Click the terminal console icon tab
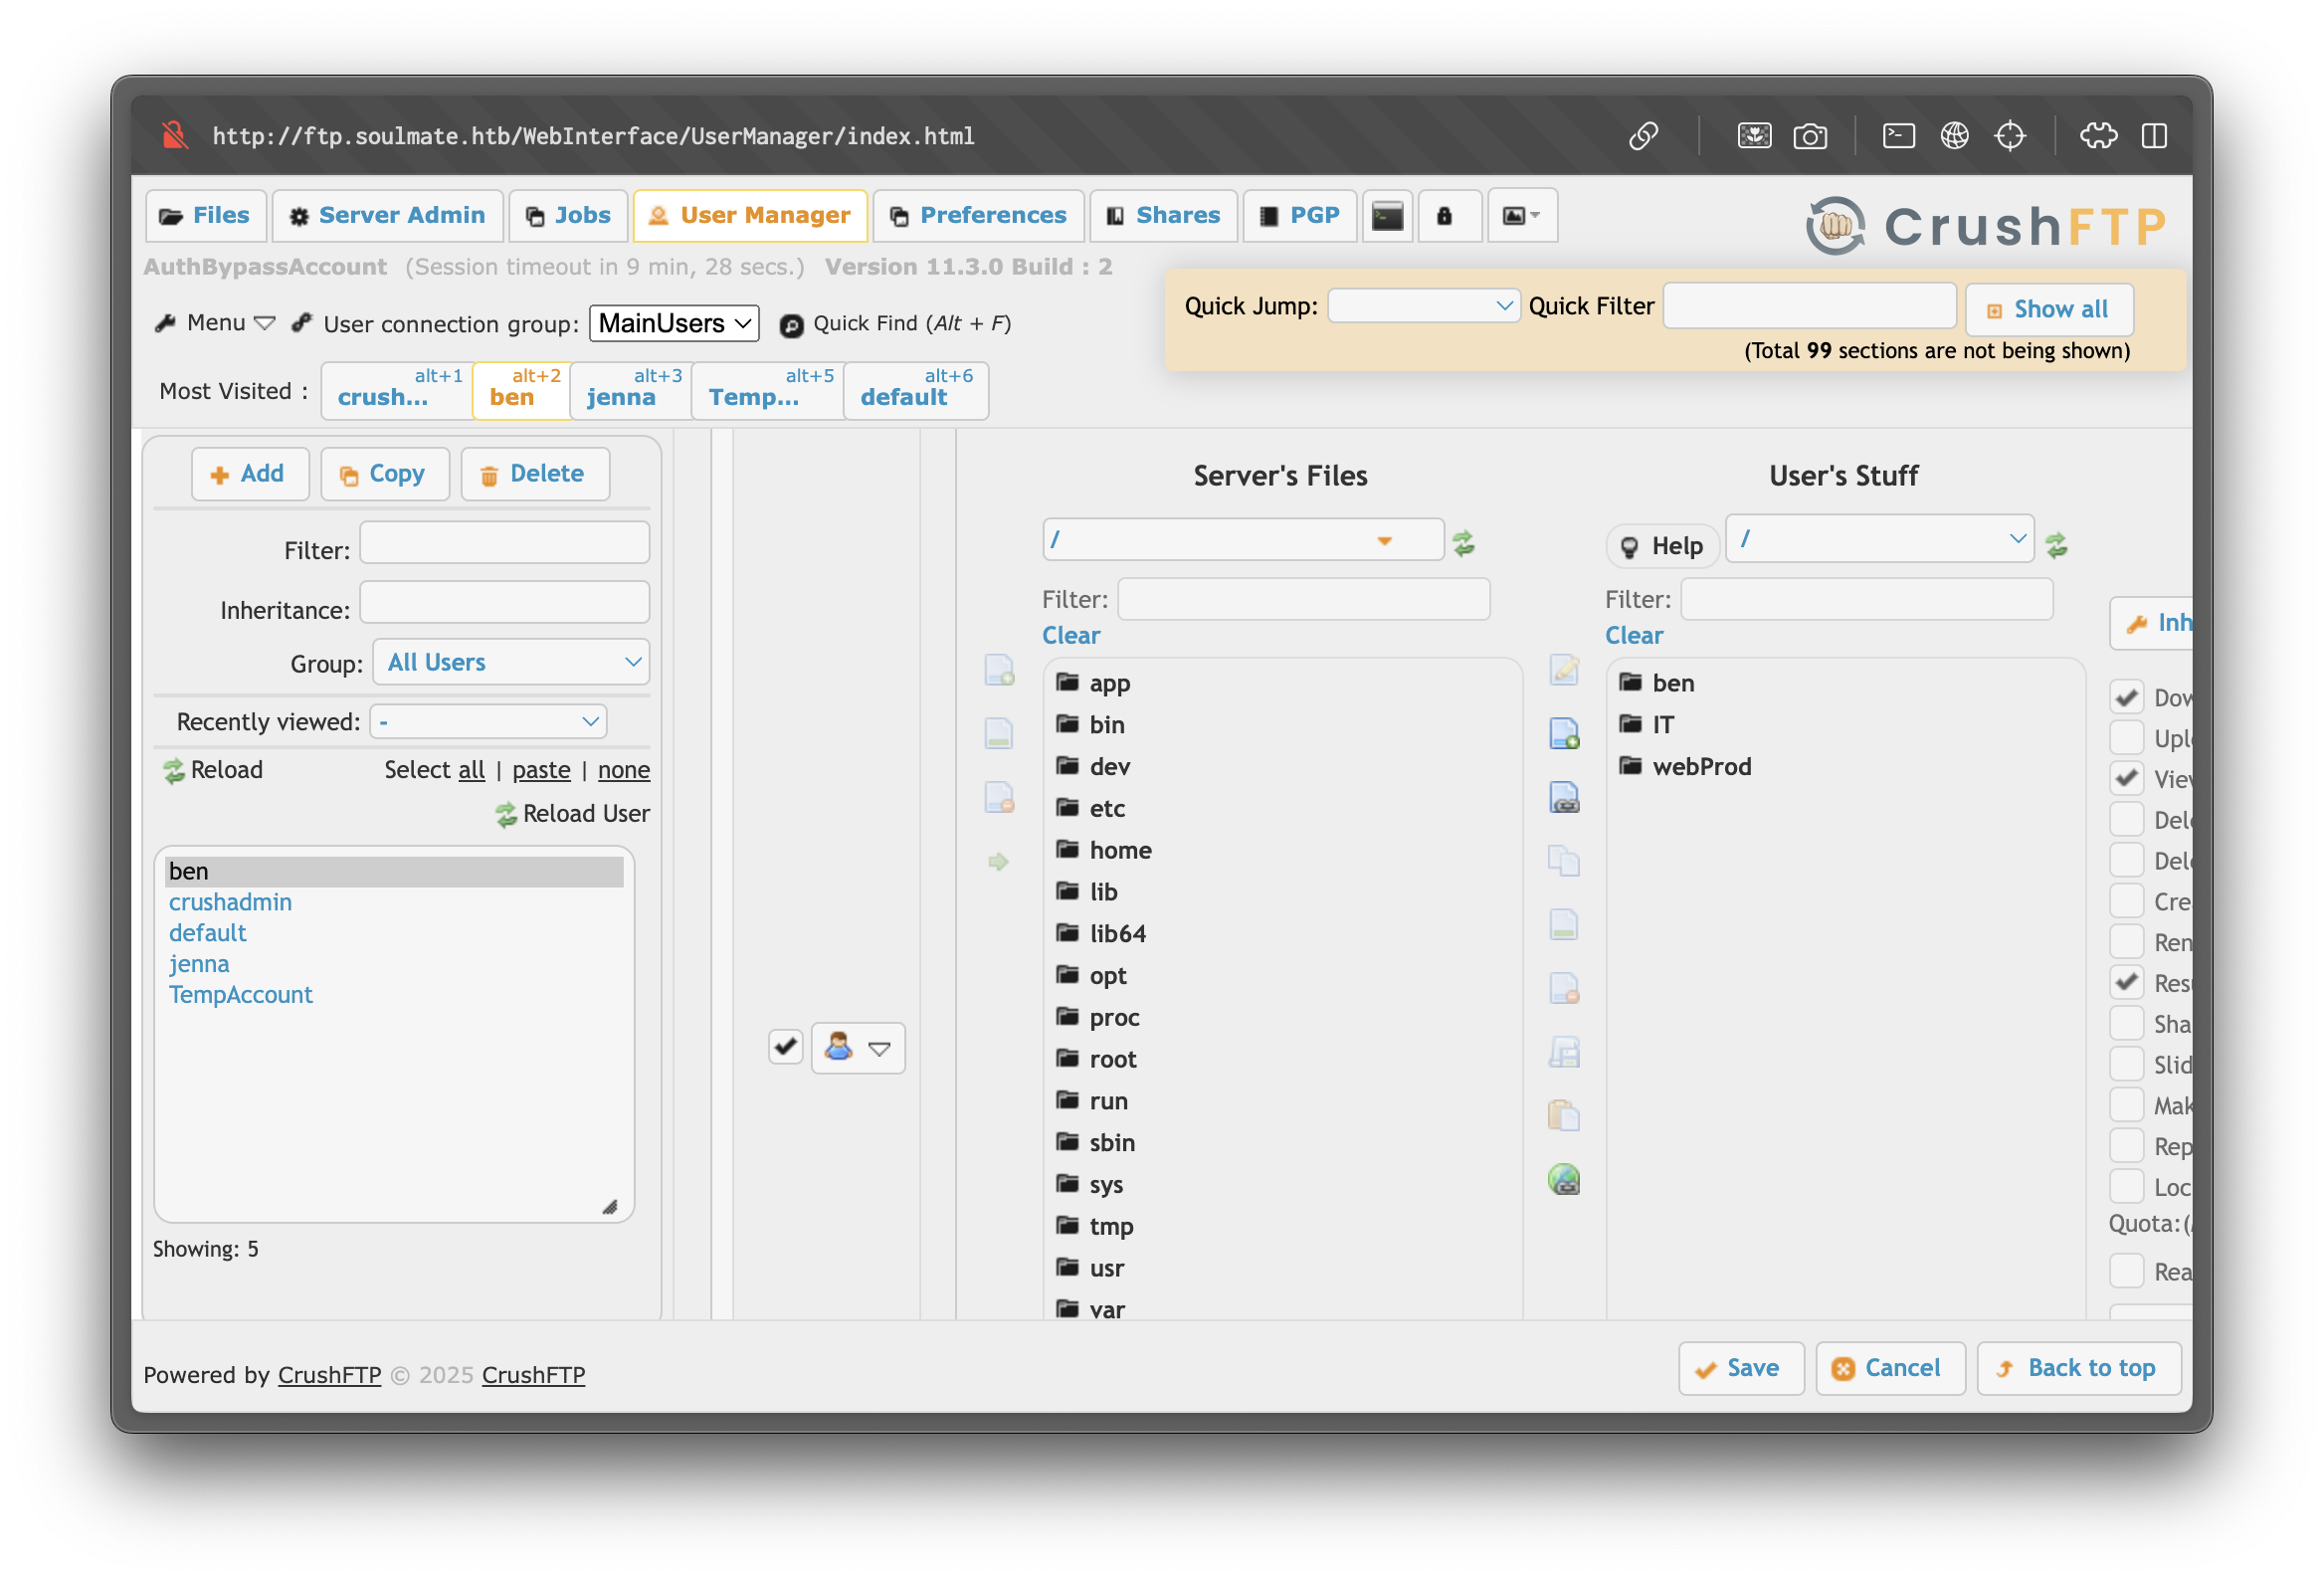Screen dimensions: 2324x1580 pos(1387,216)
